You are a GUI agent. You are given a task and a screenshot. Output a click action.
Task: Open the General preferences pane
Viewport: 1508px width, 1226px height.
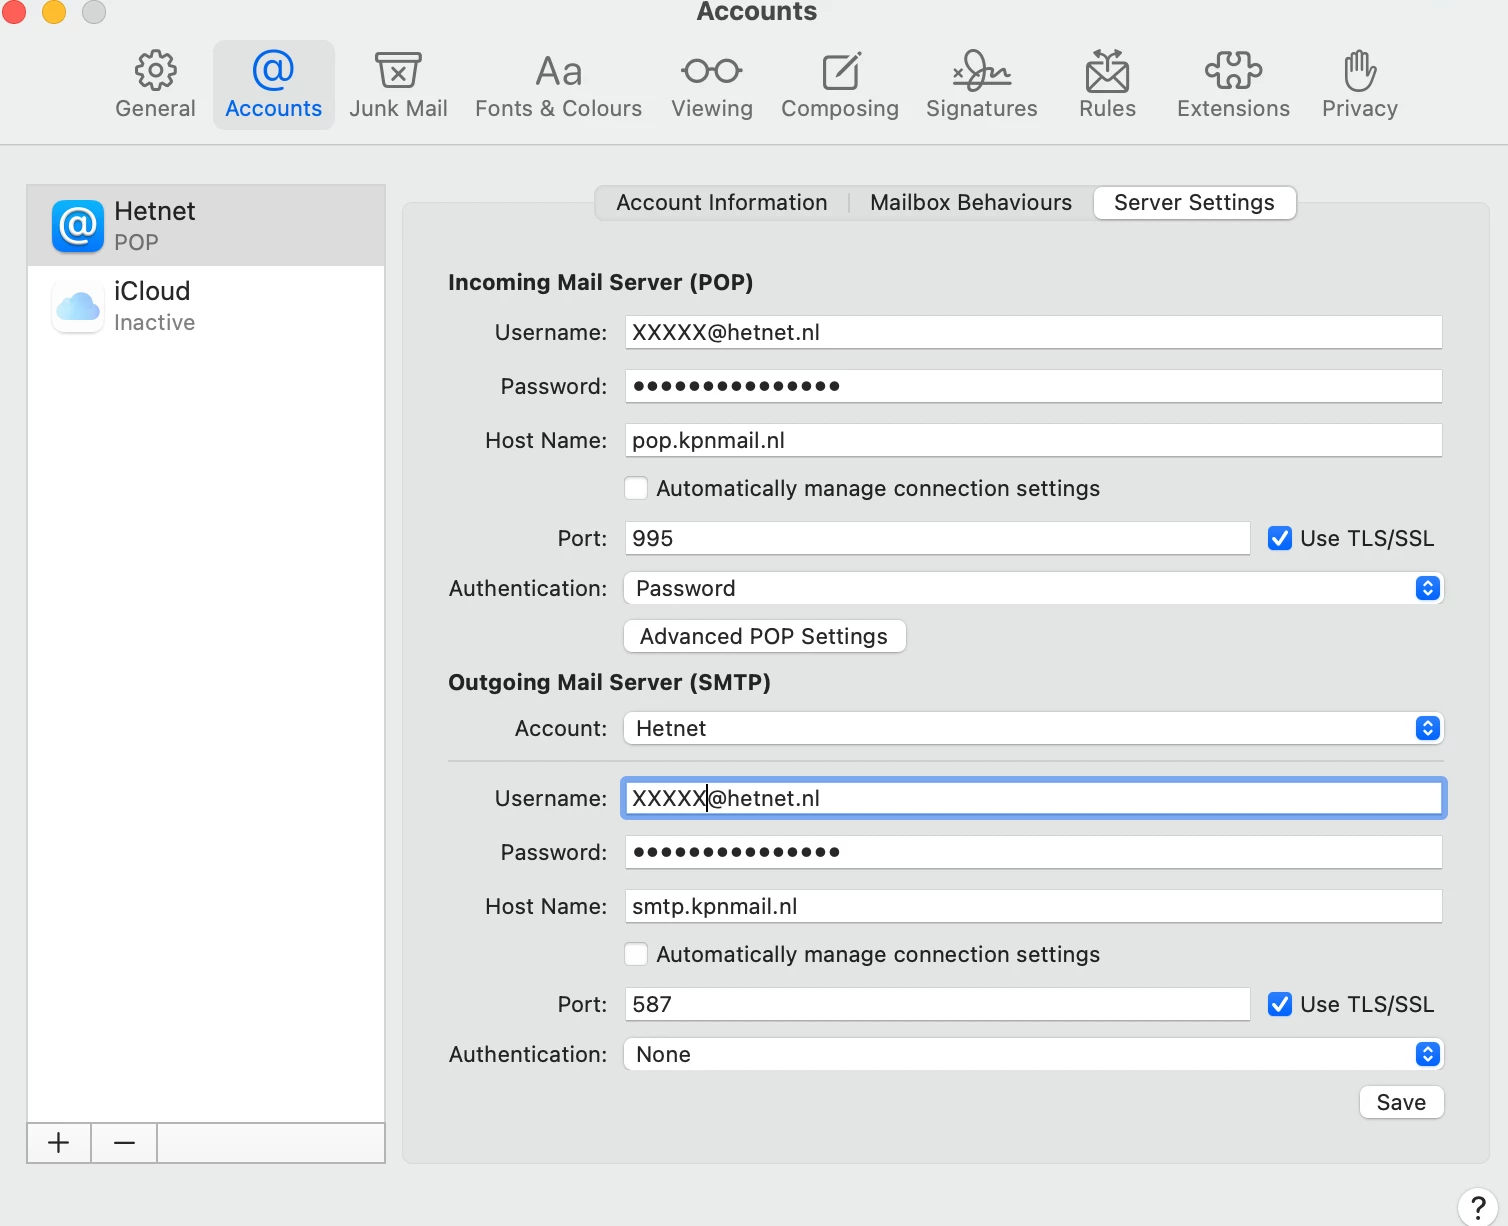click(x=155, y=85)
